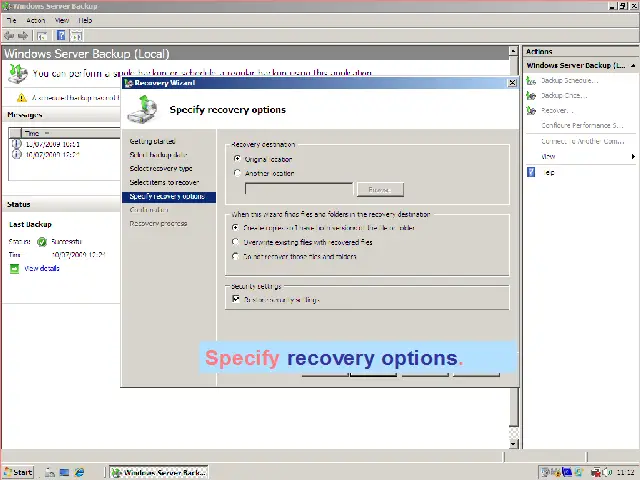This screenshot has width=640, height=480.
Task: Open the View menu in menu bar
Action: 62,20
